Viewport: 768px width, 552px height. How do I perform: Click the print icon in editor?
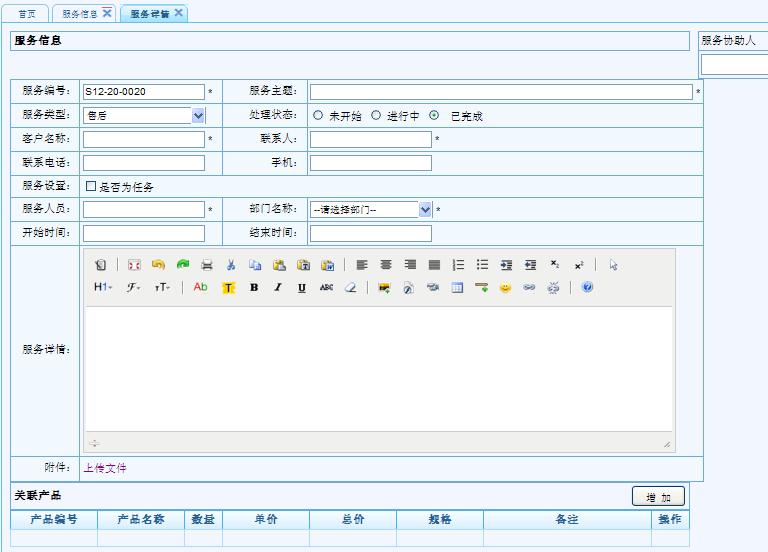tap(207, 265)
